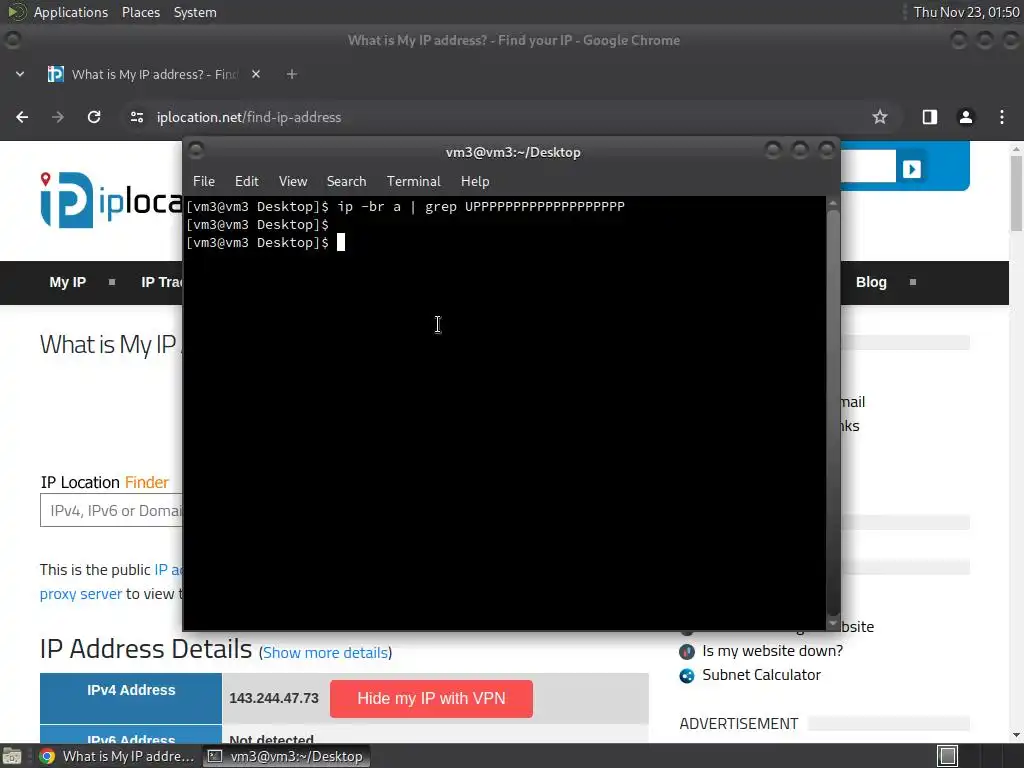View site information icon in address bar

point(136,117)
